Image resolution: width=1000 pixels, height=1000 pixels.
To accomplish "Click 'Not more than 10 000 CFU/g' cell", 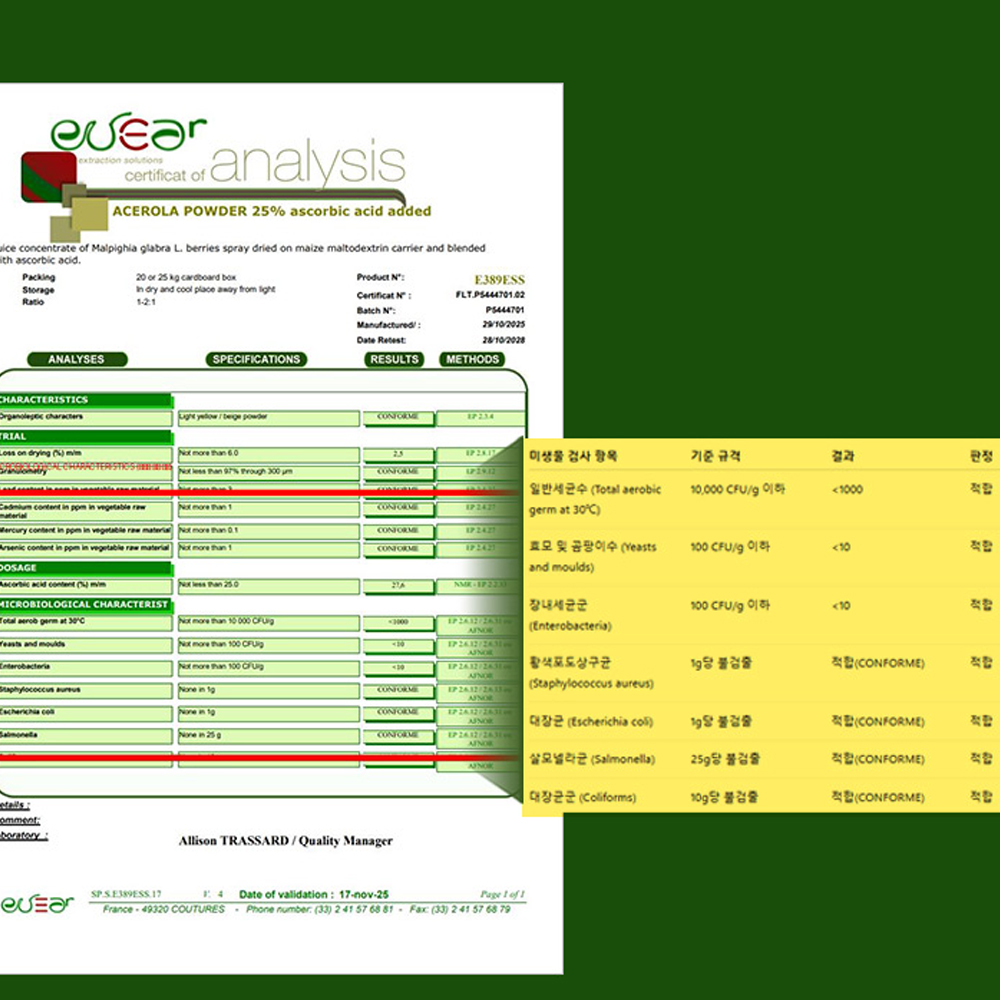I will pos(268,622).
